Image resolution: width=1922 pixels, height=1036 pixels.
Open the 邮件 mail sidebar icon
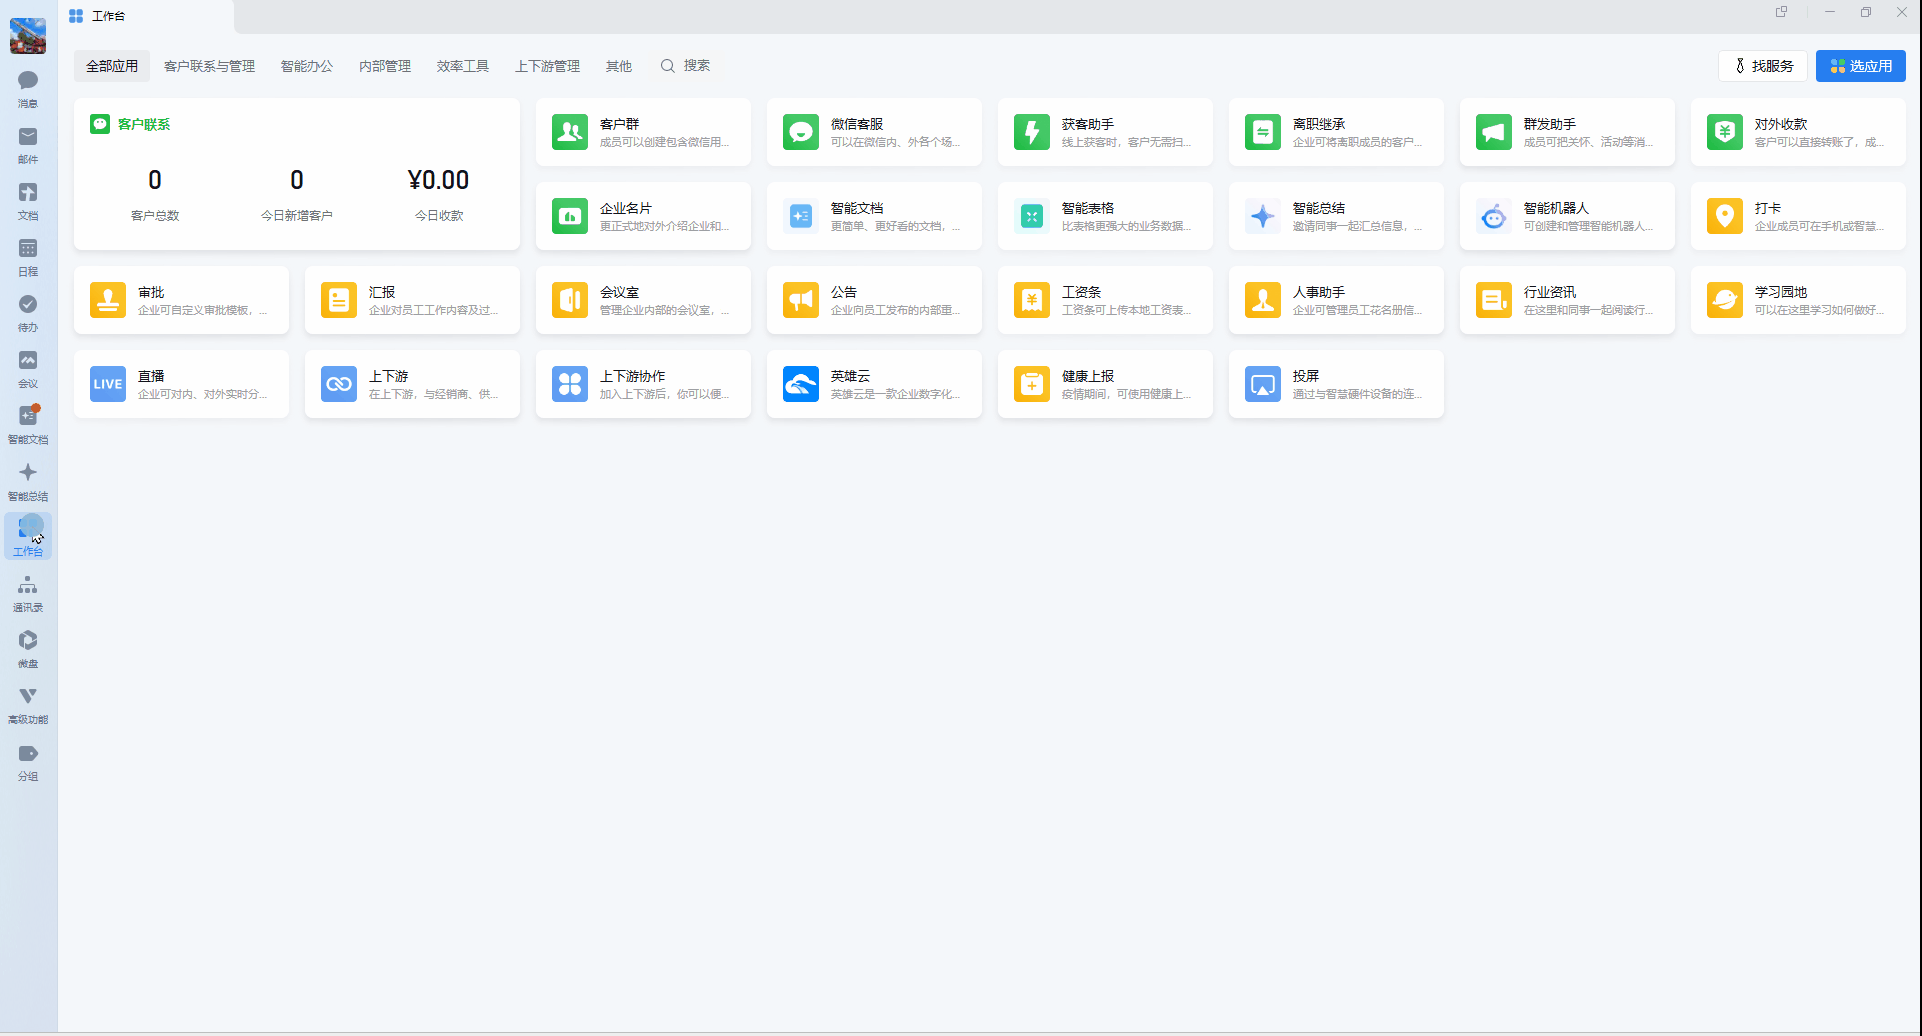click(28, 145)
